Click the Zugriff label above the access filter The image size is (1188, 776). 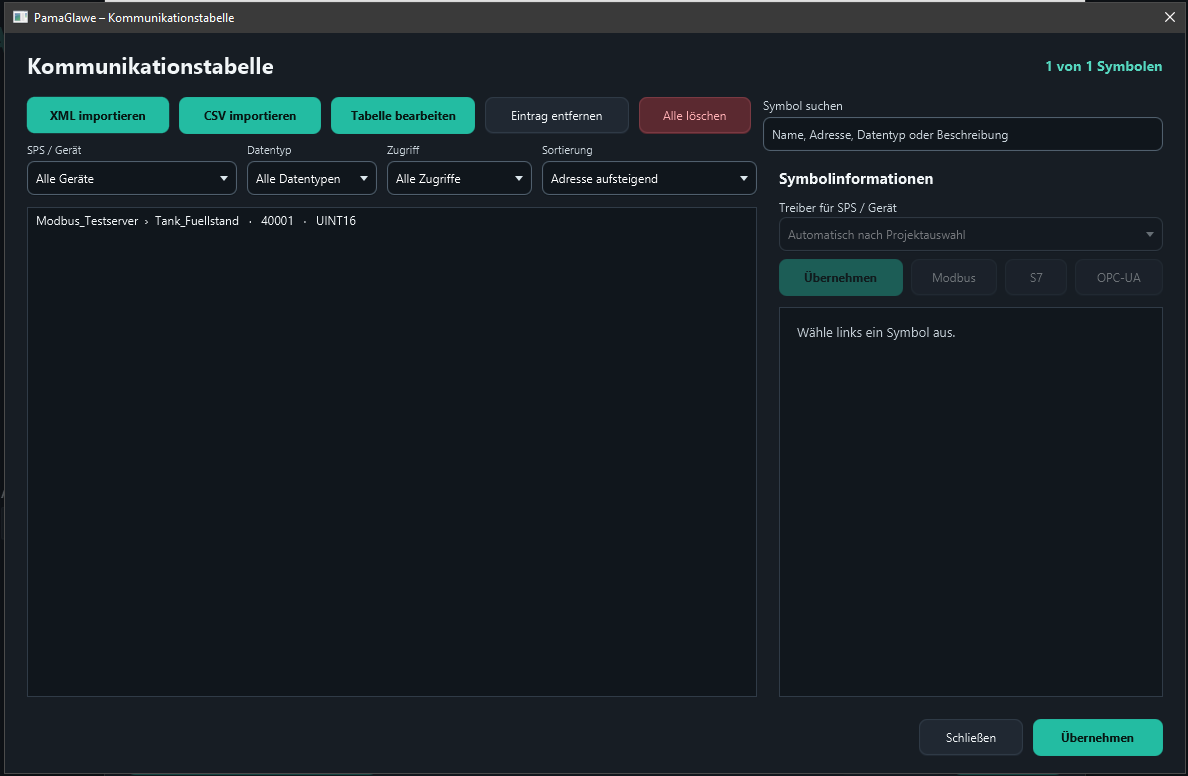(x=403, y=149)
